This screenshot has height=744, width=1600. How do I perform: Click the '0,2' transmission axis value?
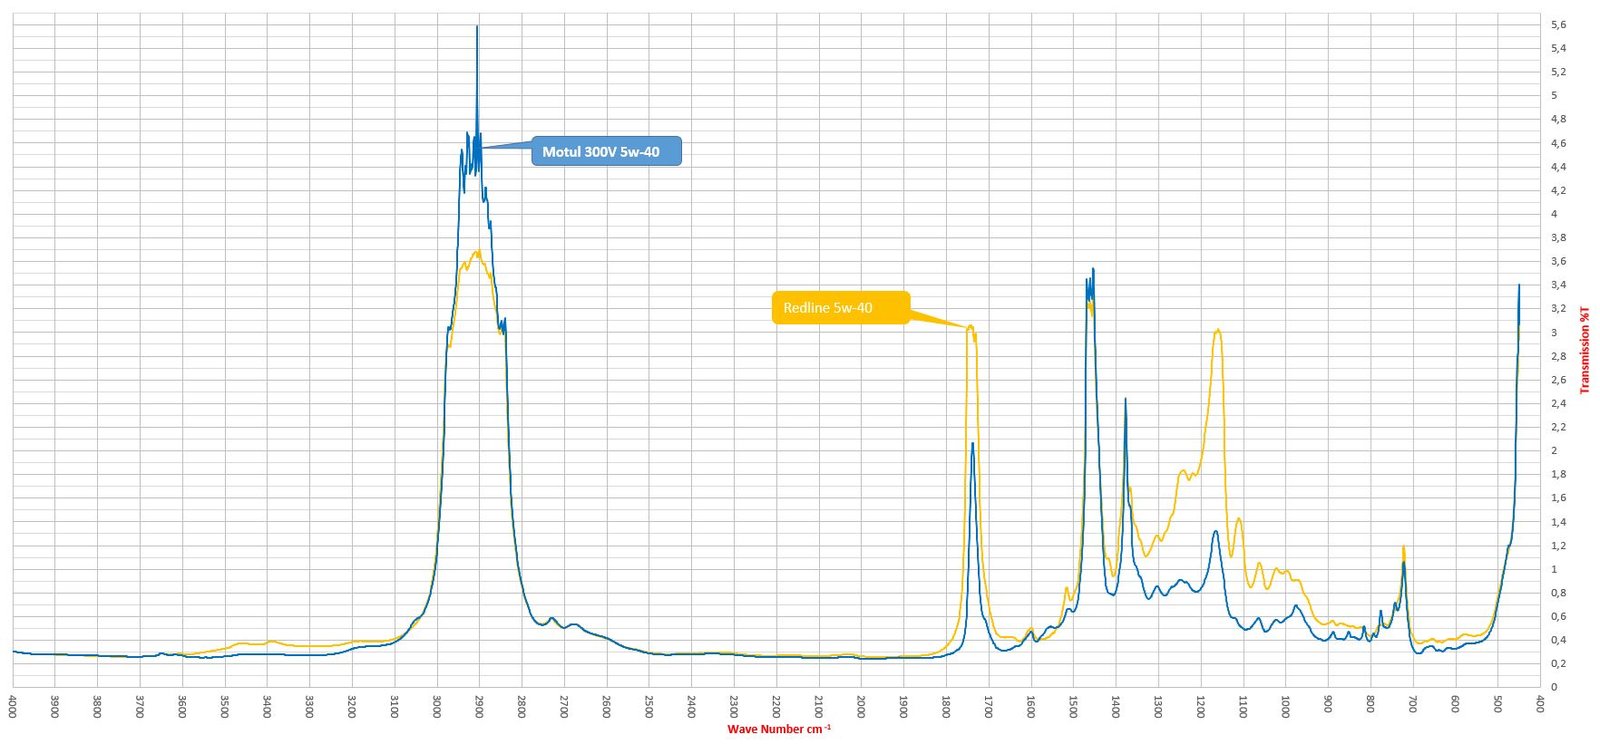[1559, 664]
